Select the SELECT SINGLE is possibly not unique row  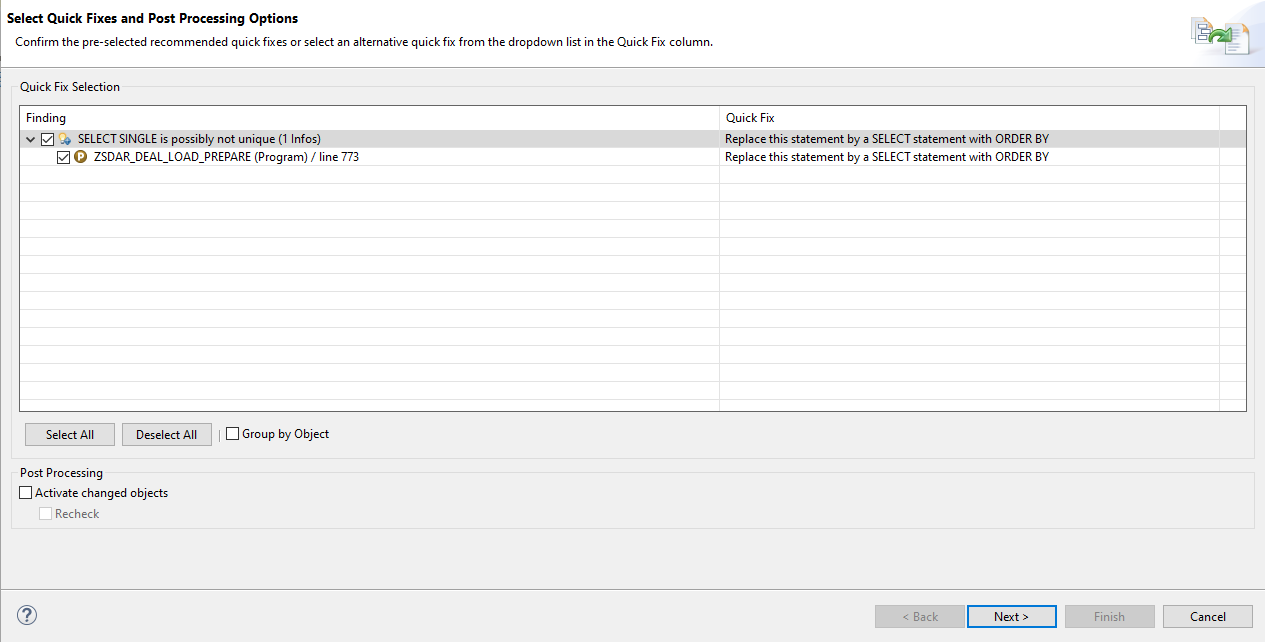[199, 139]
